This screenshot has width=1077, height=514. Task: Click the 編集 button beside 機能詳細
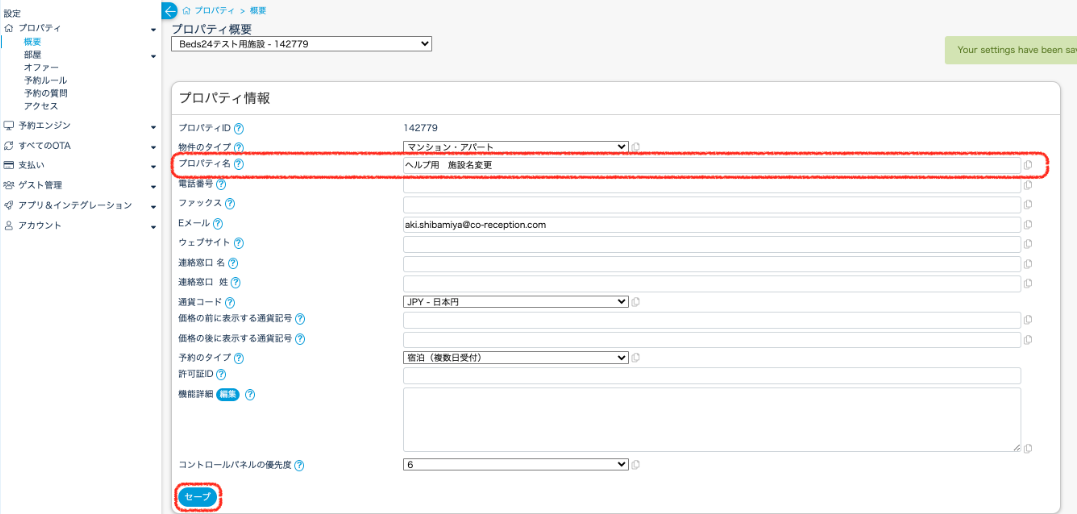[228, 394]
